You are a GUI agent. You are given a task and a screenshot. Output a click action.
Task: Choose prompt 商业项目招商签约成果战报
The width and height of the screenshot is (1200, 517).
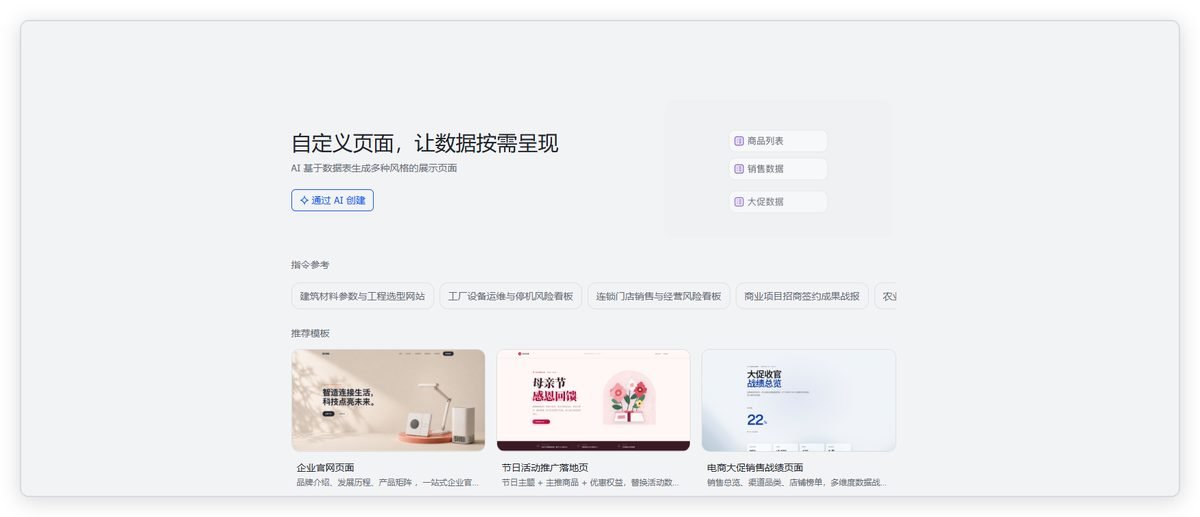tap(802, 296)
